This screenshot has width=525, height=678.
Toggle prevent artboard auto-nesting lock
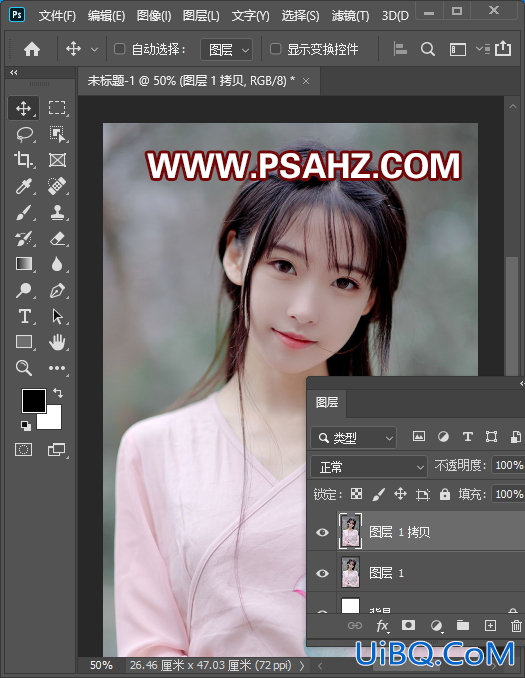click(x=423, y=494)
